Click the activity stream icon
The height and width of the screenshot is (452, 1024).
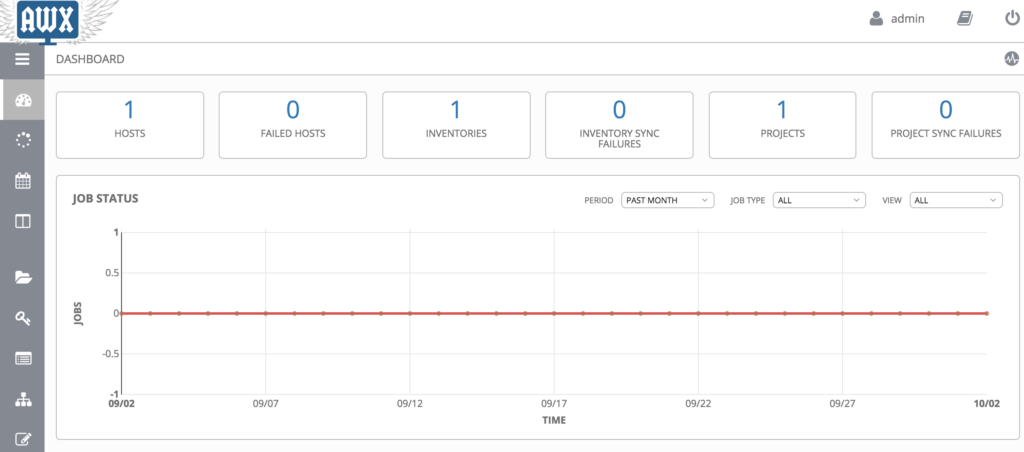[x=1011, y=59]
